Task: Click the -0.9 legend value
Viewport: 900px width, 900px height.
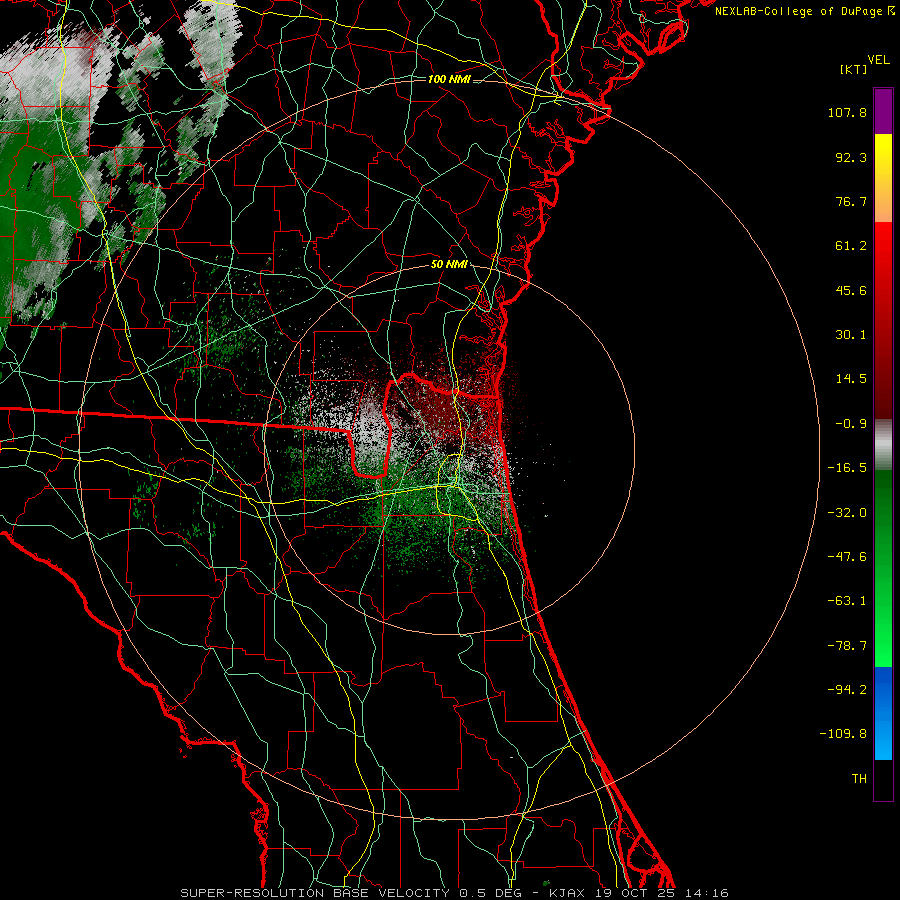Action: 851,424
